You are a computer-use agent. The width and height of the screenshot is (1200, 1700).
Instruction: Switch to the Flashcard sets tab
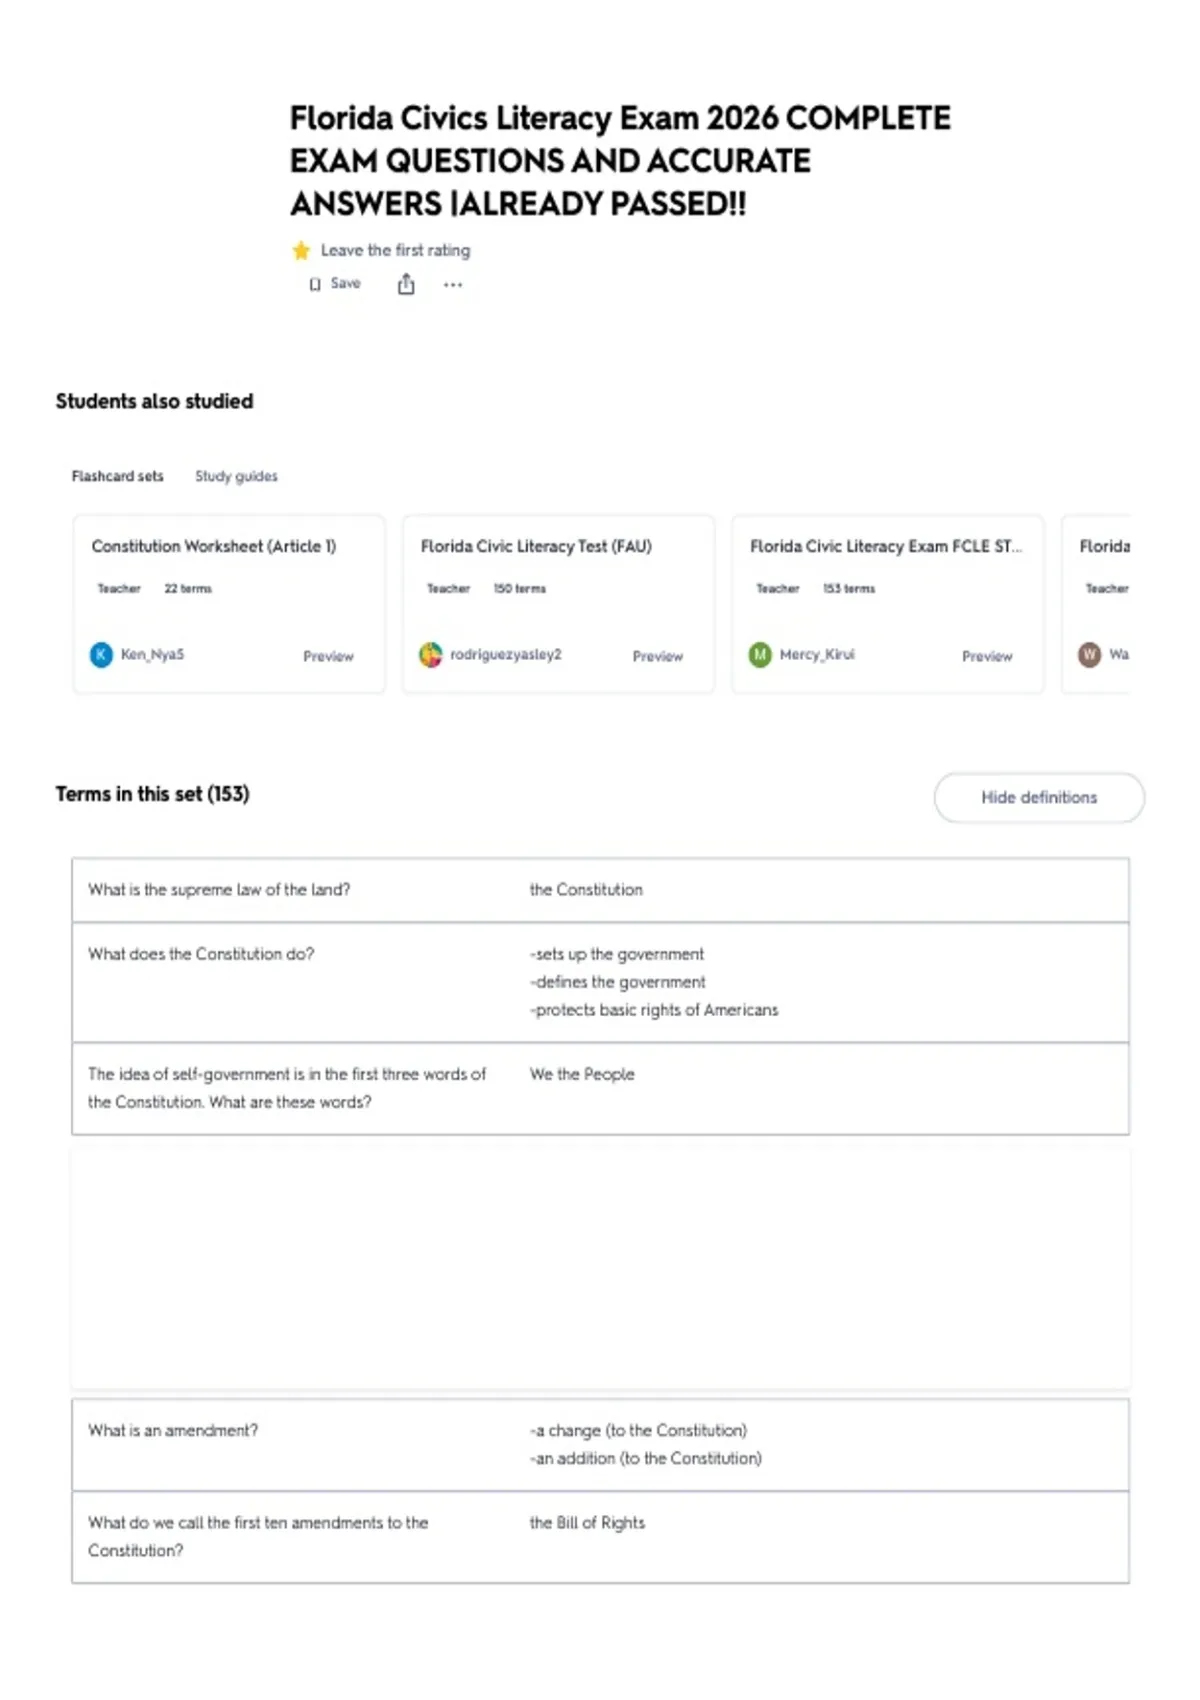click(117, 476)
